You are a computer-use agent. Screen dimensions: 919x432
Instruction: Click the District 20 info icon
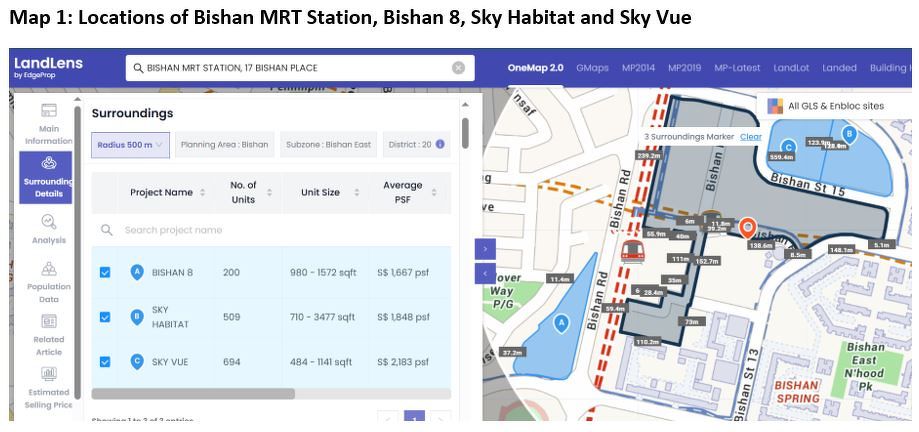(x=440, y=144)
